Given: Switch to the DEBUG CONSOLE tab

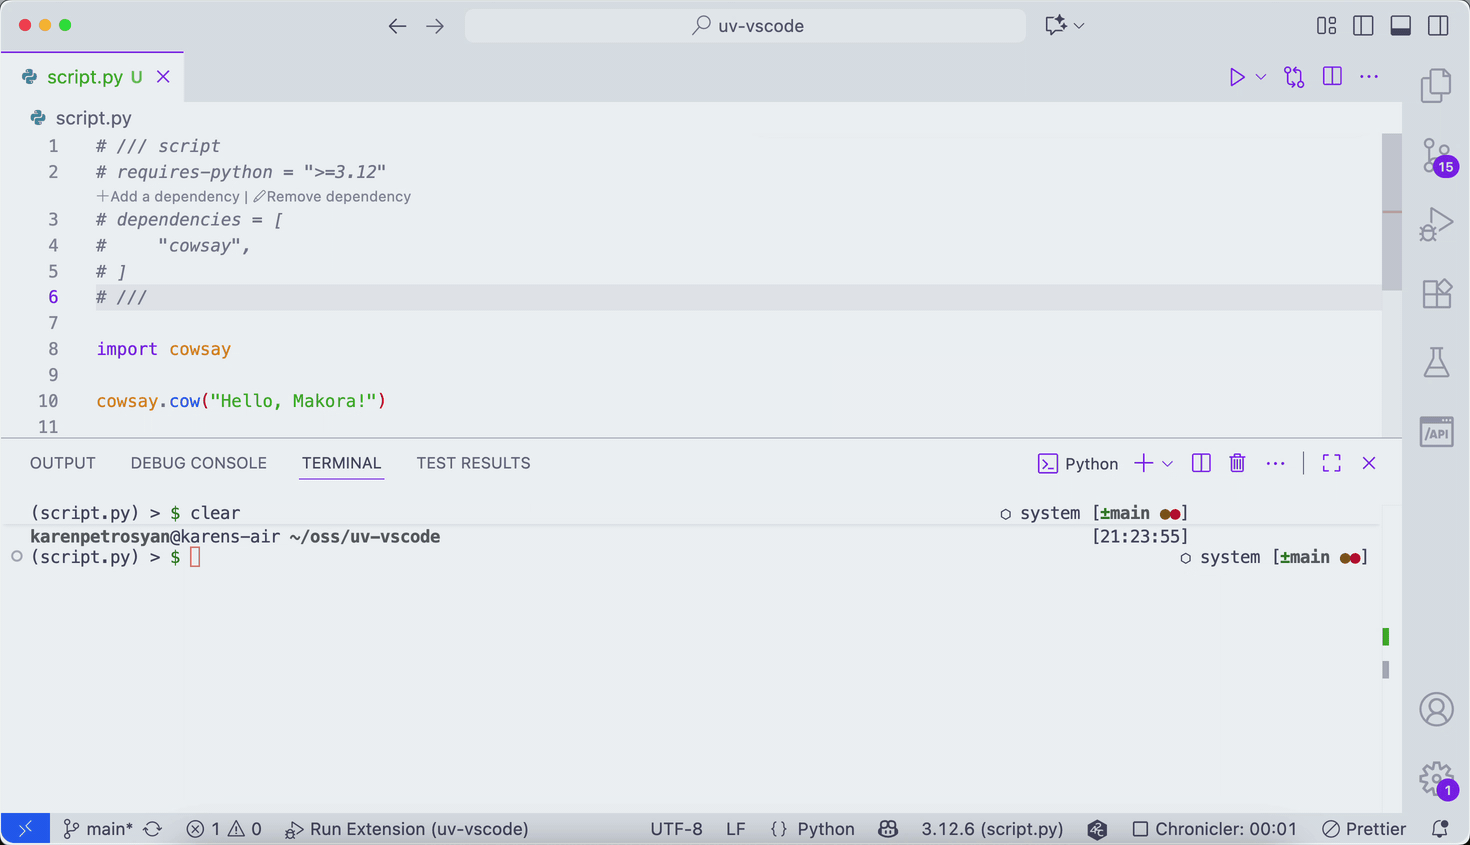Looking at the screenshot, I should coord(198,463).
